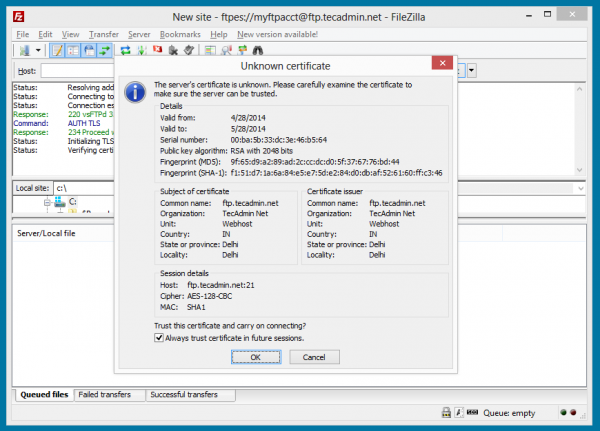Viewport: 600px width, 431px height.
Task: Click the cancel current operation icon
Action: tap(158, 49)
